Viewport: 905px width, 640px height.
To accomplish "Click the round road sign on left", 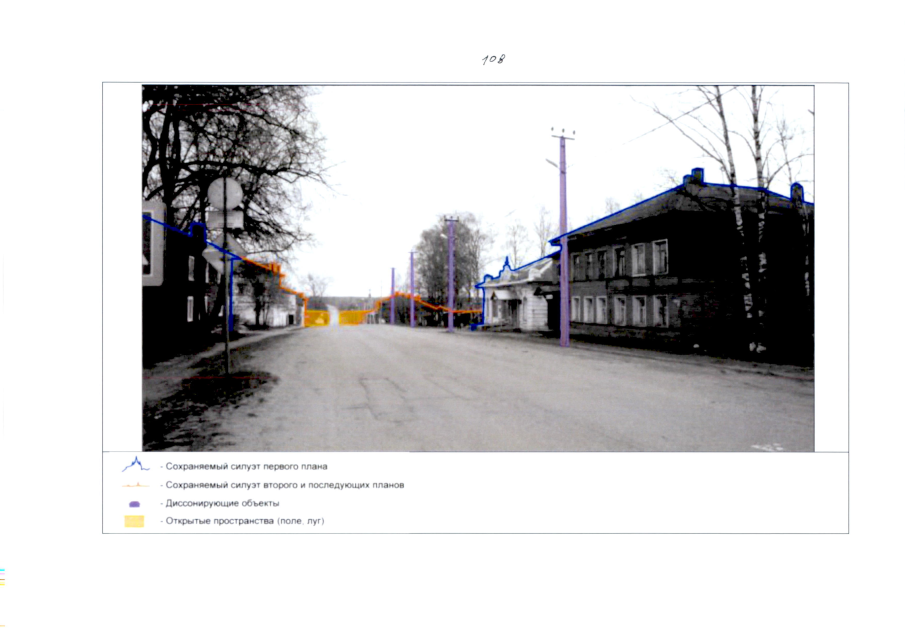I will pyautogui.click(x=225, y=193).
